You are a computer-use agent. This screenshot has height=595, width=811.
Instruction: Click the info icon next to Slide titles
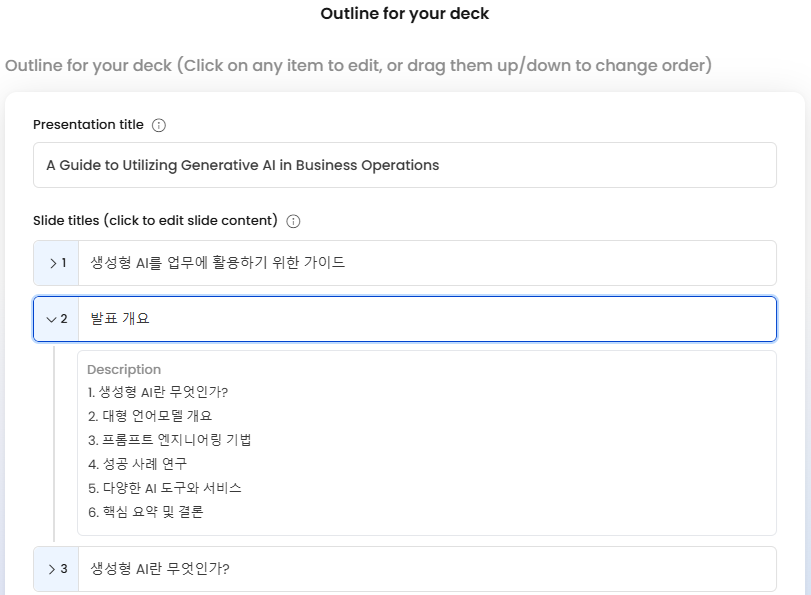click(294, 221)
